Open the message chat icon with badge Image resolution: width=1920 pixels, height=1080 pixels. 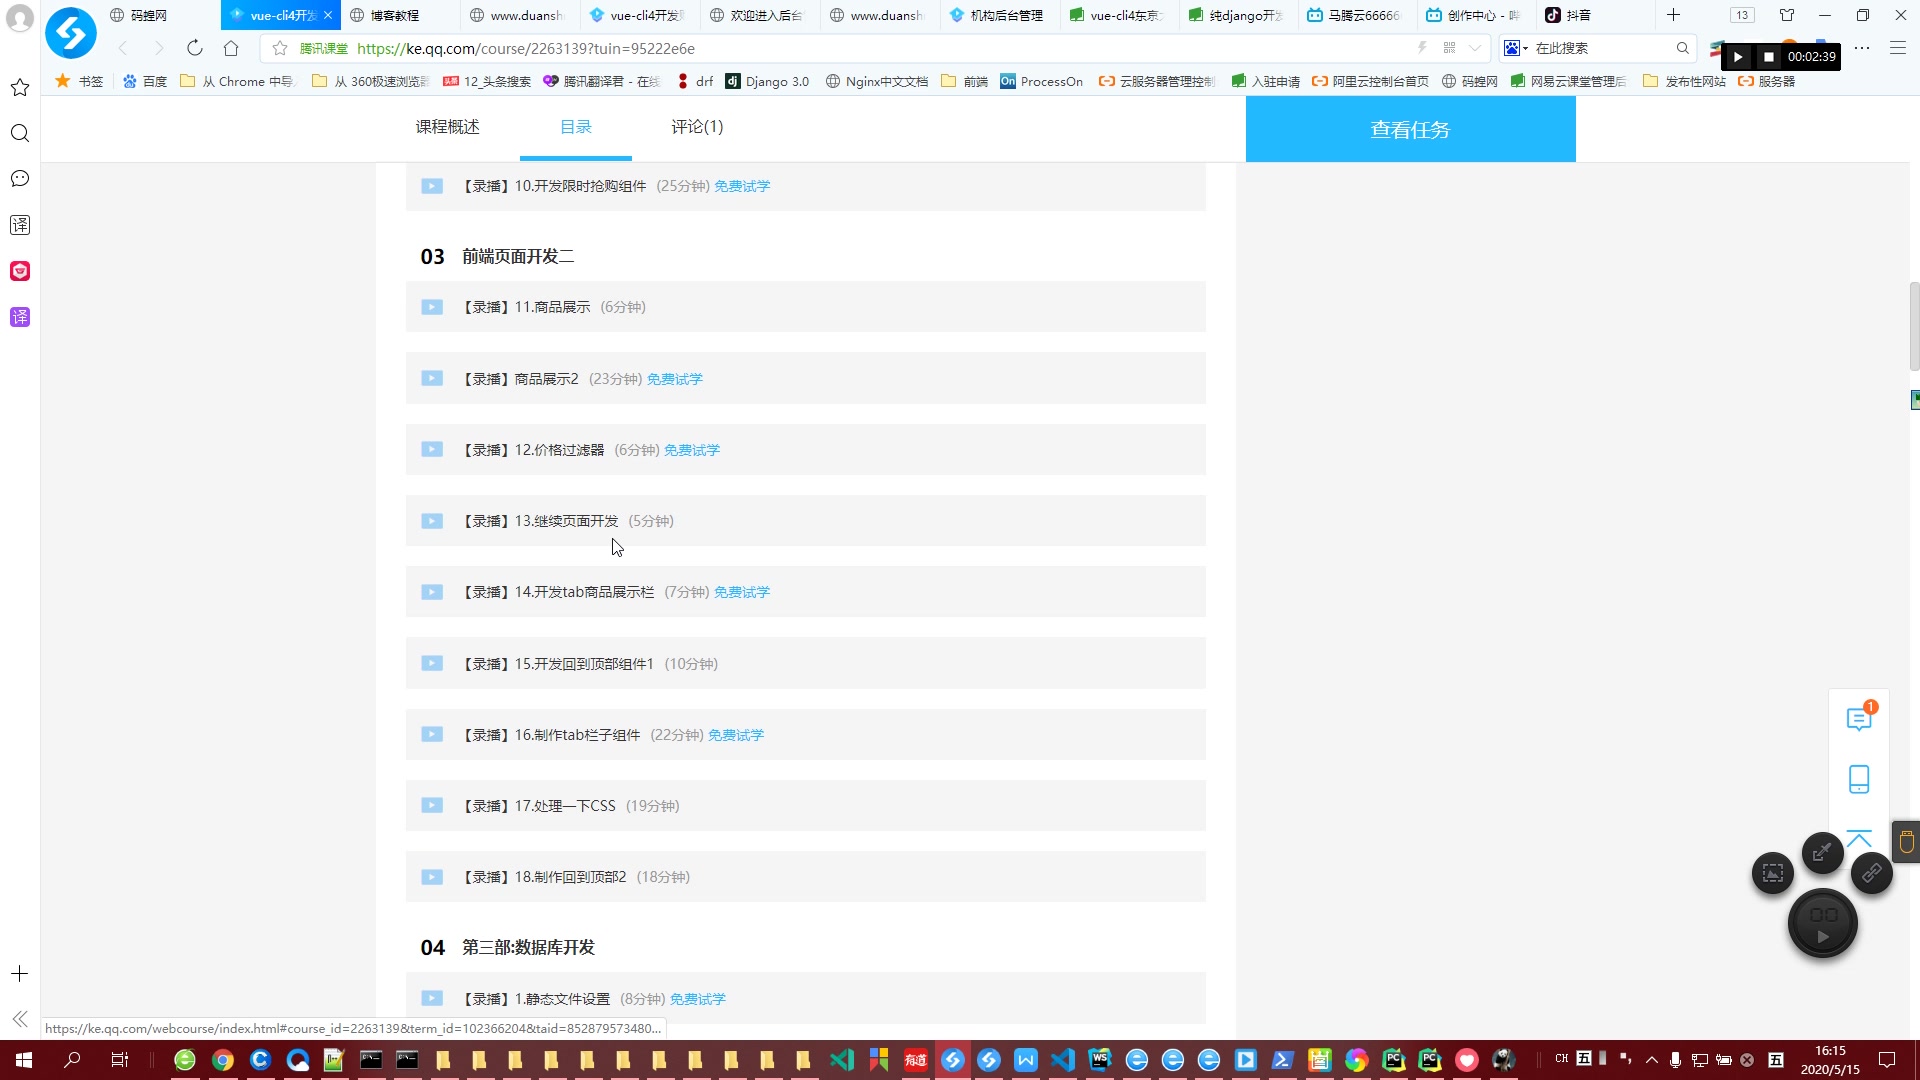click(1859, 719)
